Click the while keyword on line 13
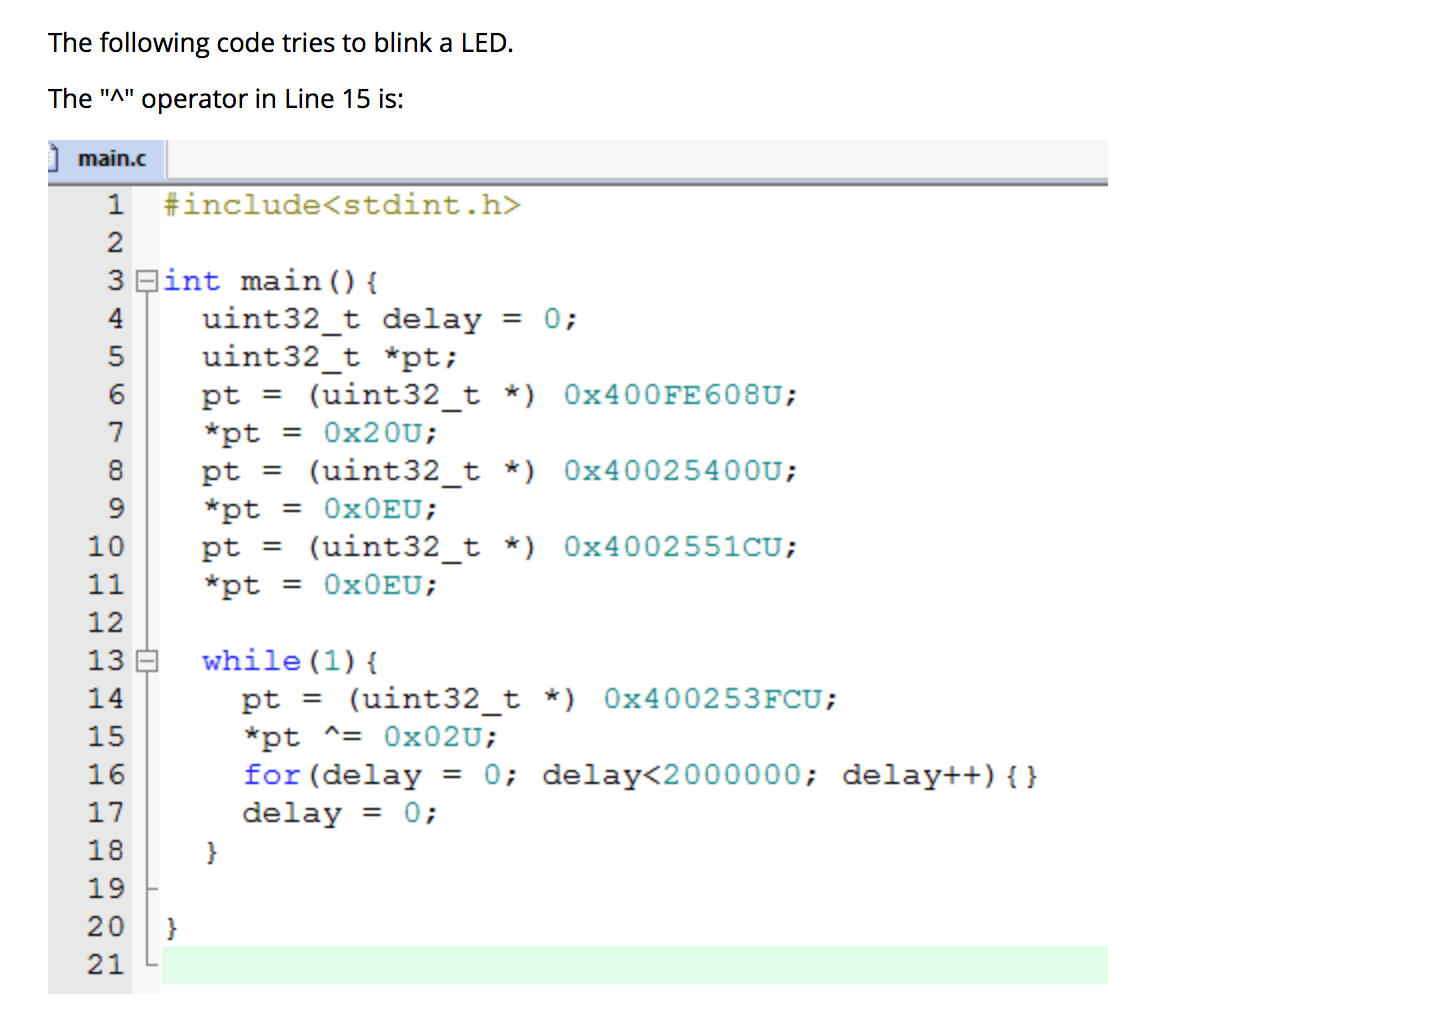The height and width of the screenshot is (1012, 1444). tap(250, 660)
